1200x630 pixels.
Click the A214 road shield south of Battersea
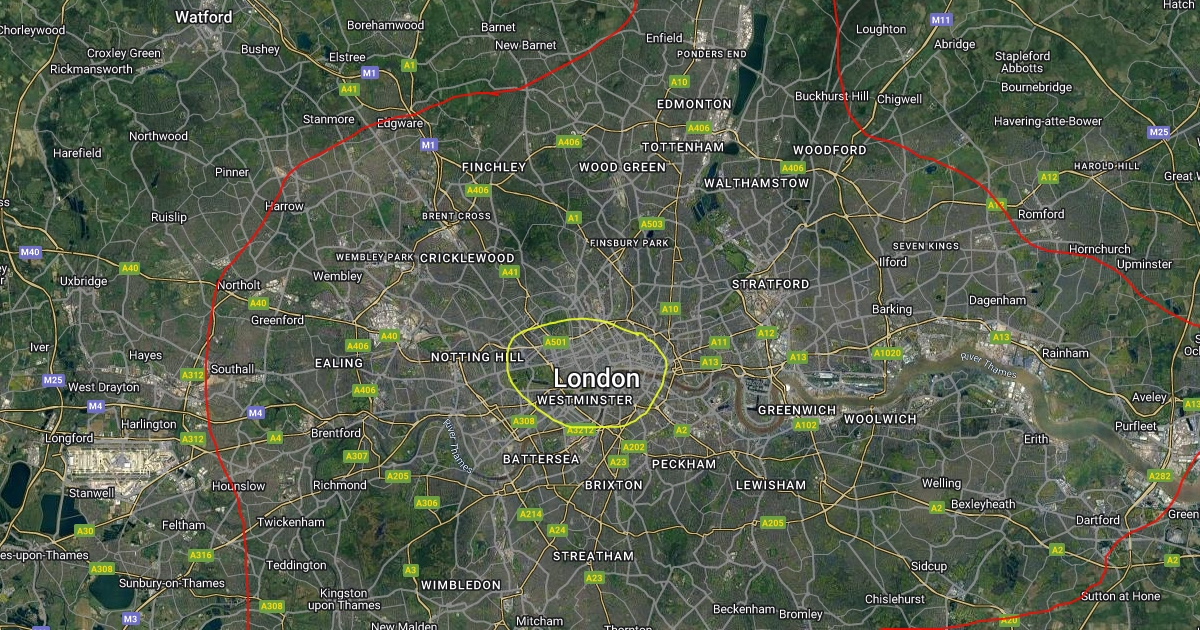[x=530, y=514]
